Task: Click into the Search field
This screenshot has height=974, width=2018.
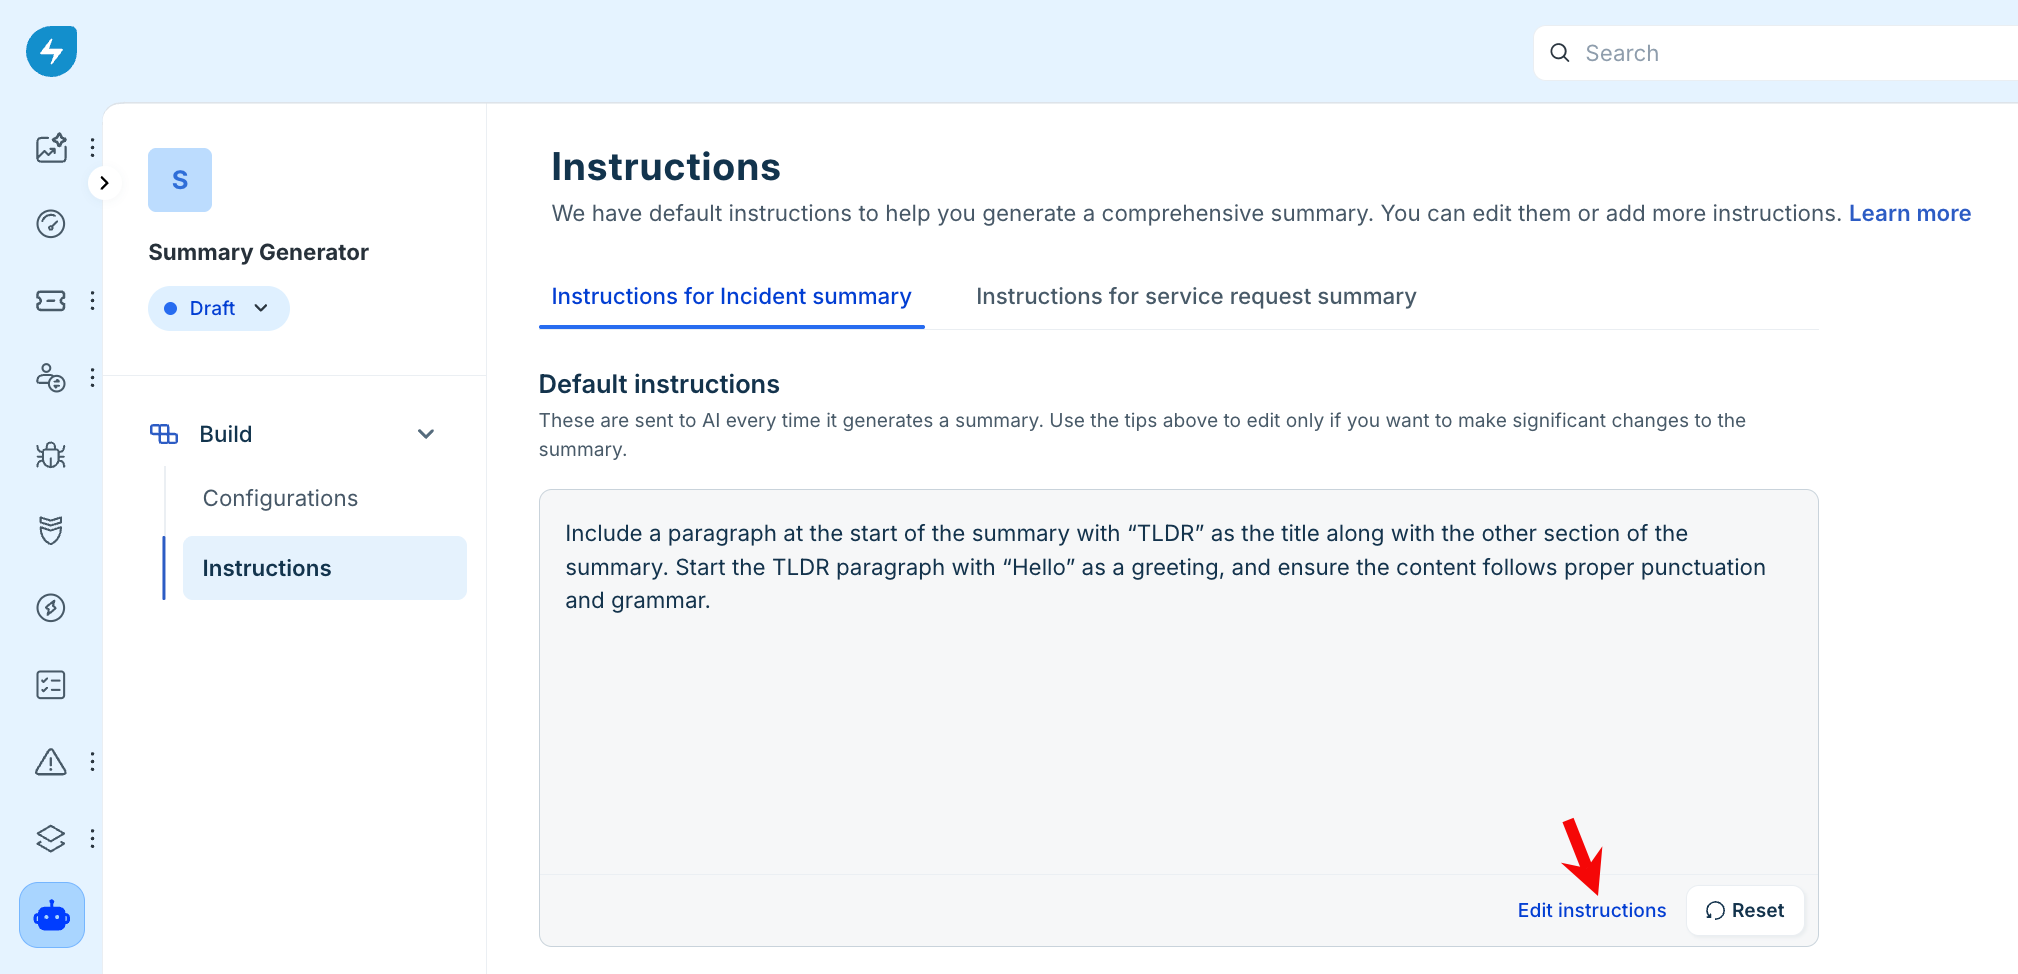Action: coord(1777,53)
